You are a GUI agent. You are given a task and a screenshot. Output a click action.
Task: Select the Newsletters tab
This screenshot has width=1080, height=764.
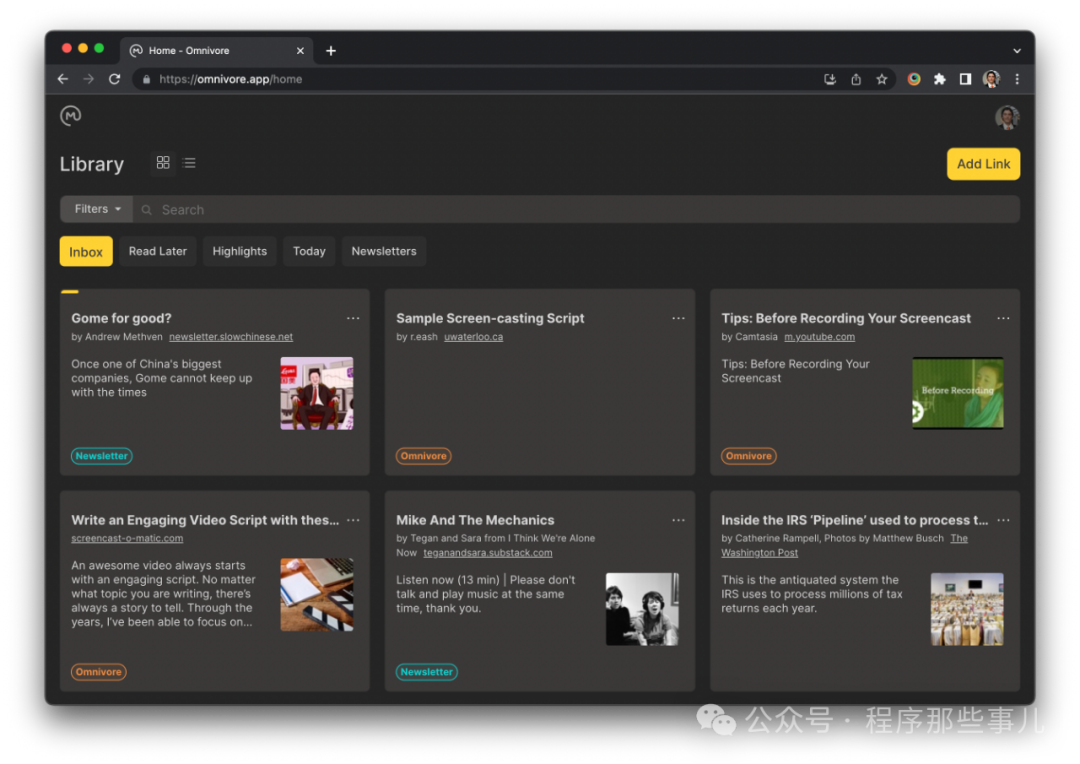(x=384, y=251)
